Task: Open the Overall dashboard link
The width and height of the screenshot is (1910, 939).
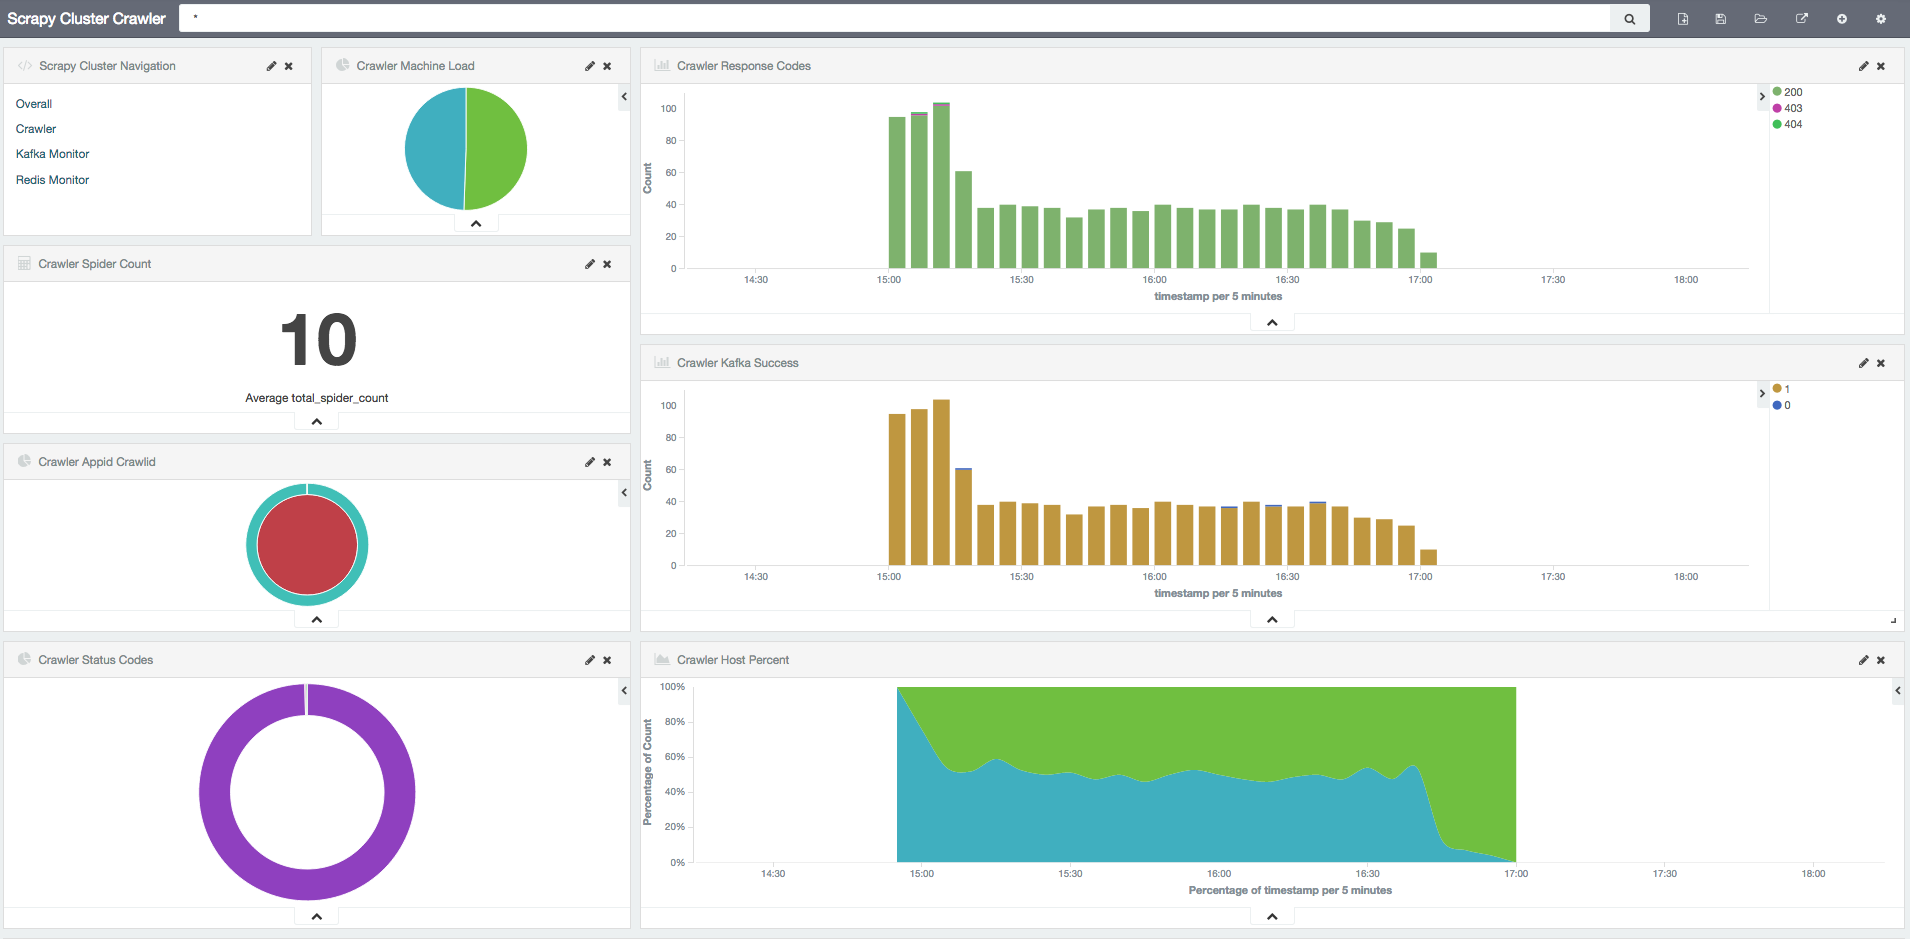Action: point(34,104)
